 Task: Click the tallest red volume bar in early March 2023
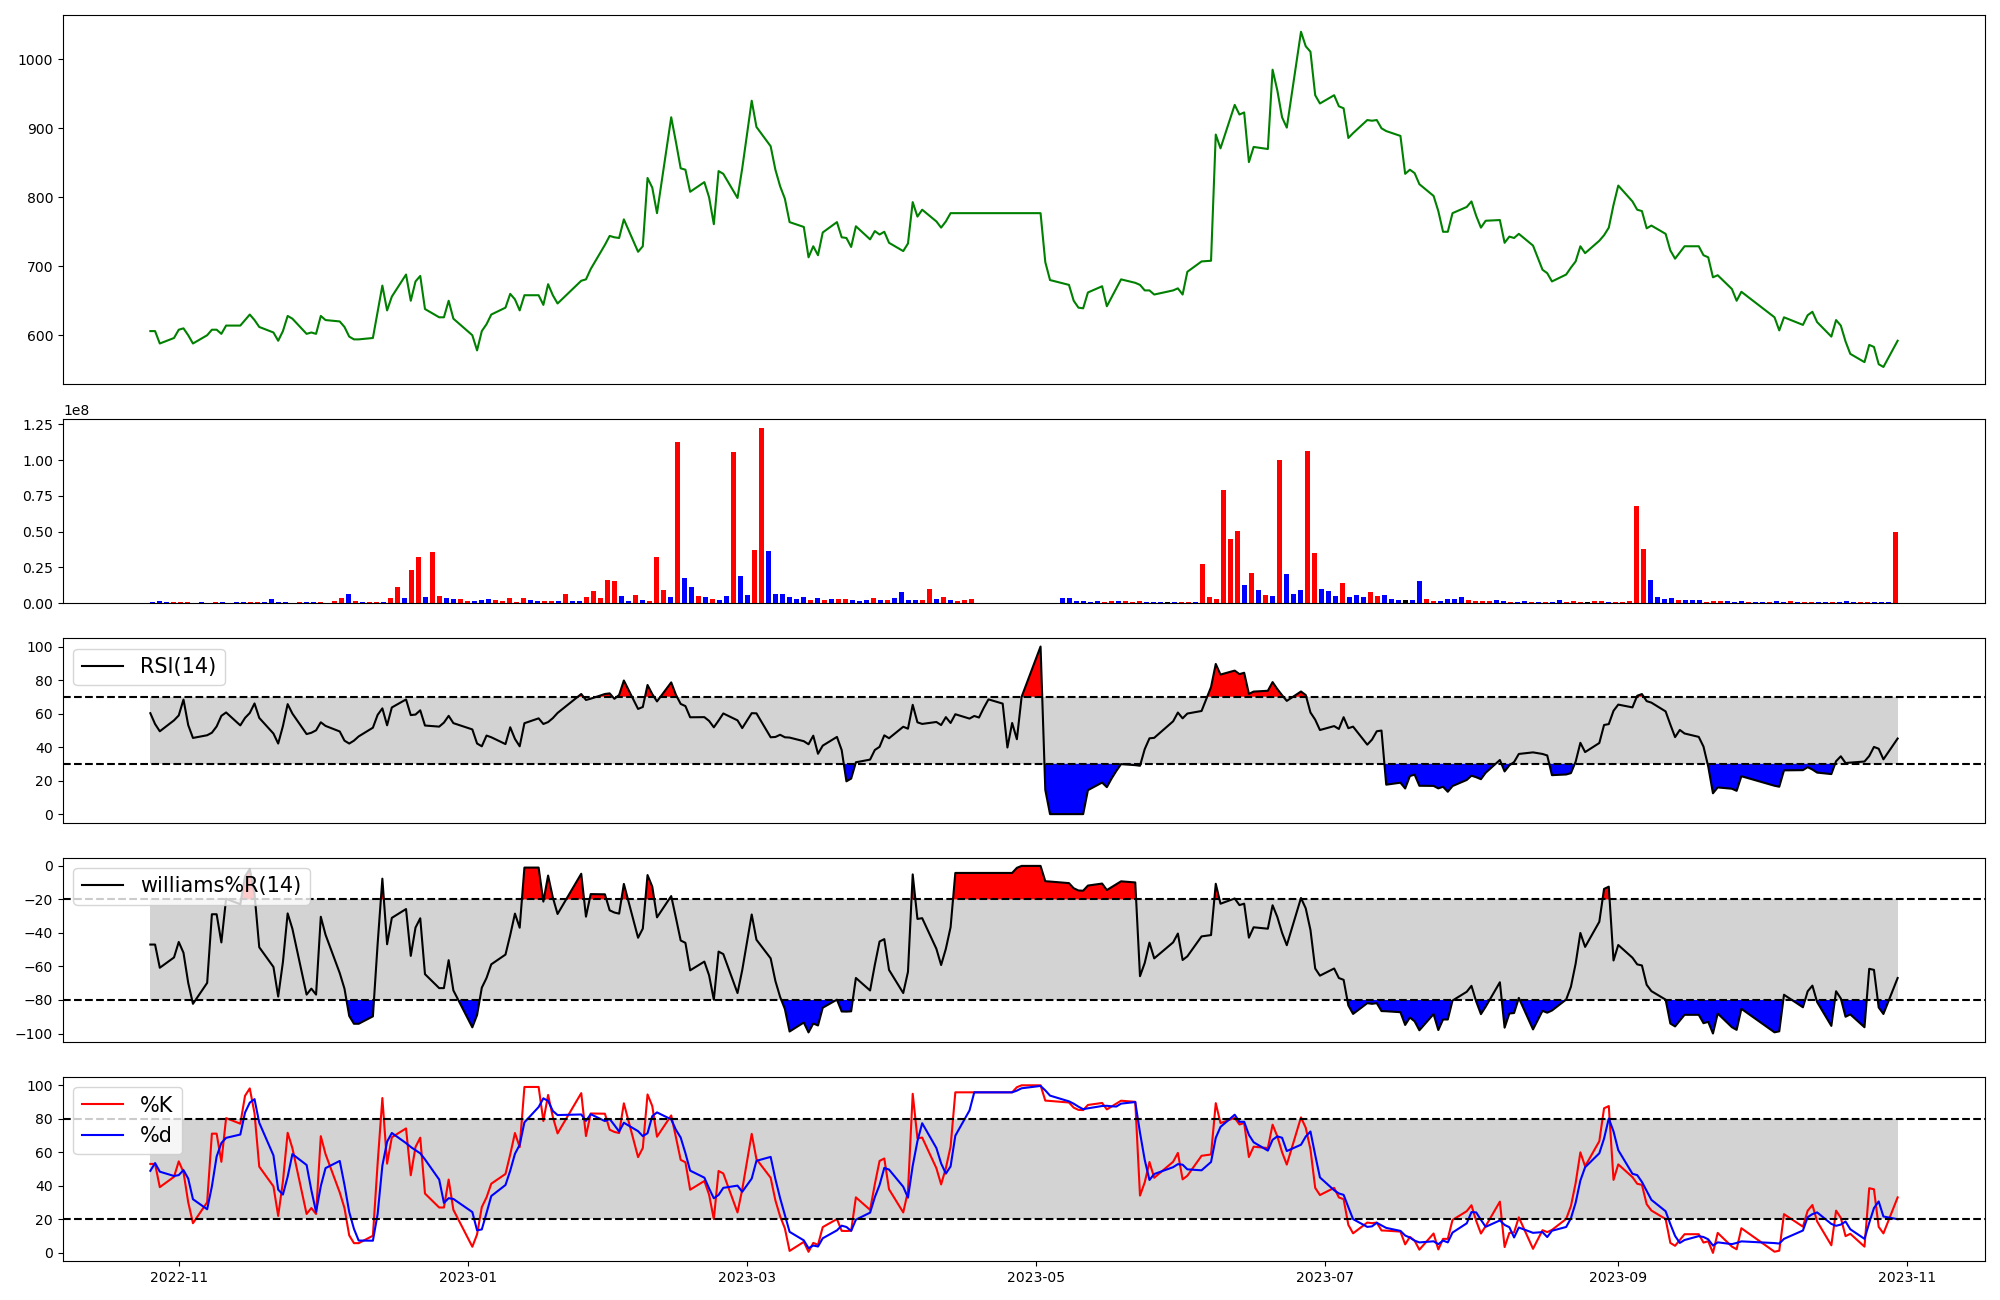[x=761, y=515]
